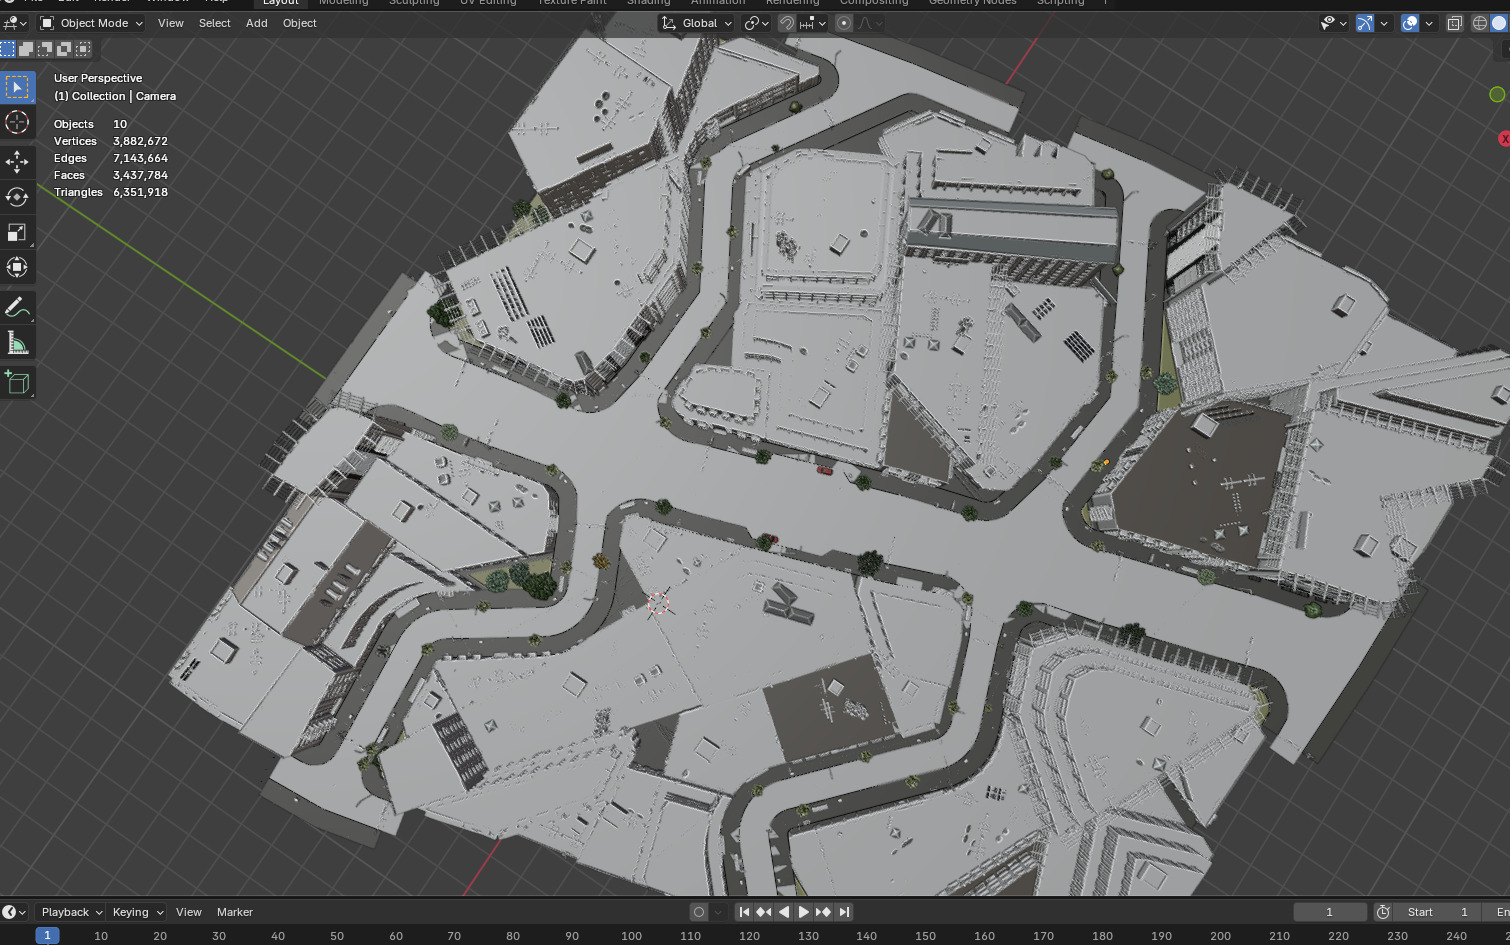Jump to previous keyframe
The width and height of the screenshot is (1510, 945).
764,912
